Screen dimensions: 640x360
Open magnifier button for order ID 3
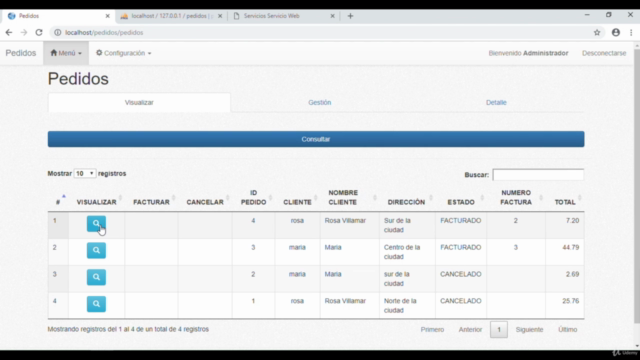[96, 250]
